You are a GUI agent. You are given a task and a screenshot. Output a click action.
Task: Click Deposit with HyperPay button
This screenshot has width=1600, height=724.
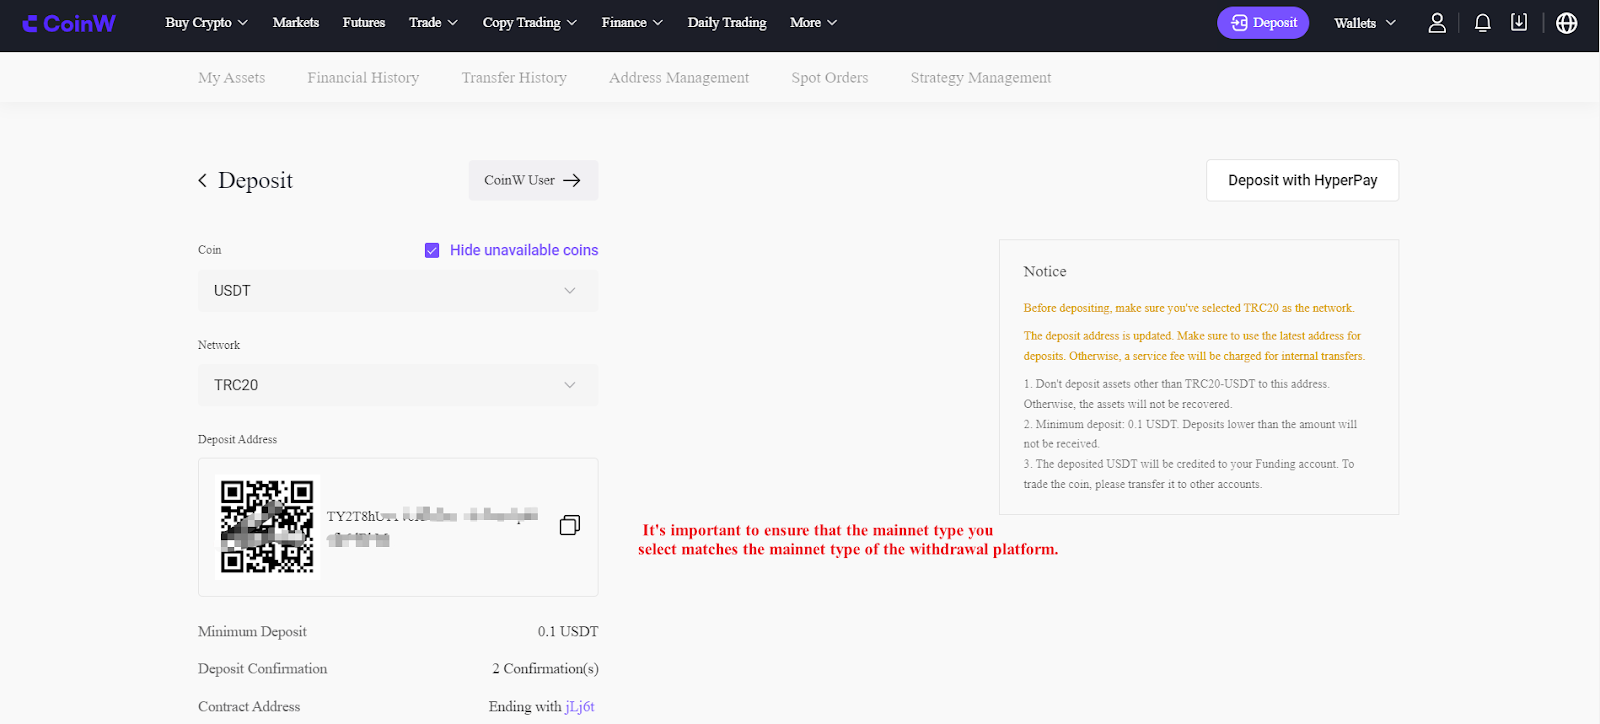pos(1302,180)
